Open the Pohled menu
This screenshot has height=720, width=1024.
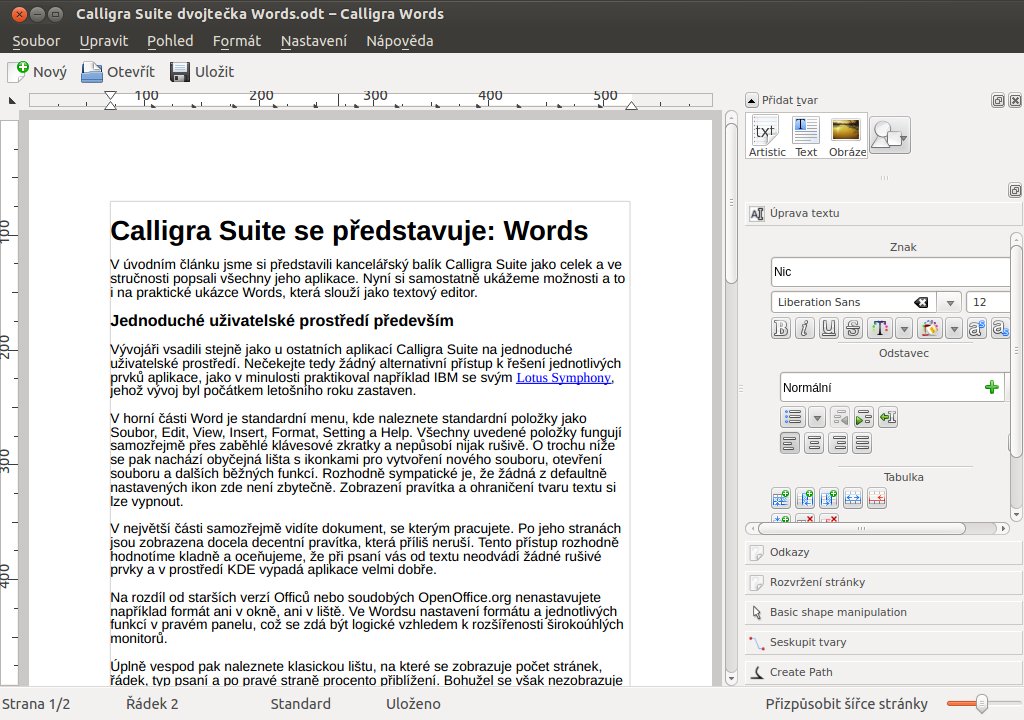[x=170, y=41]
